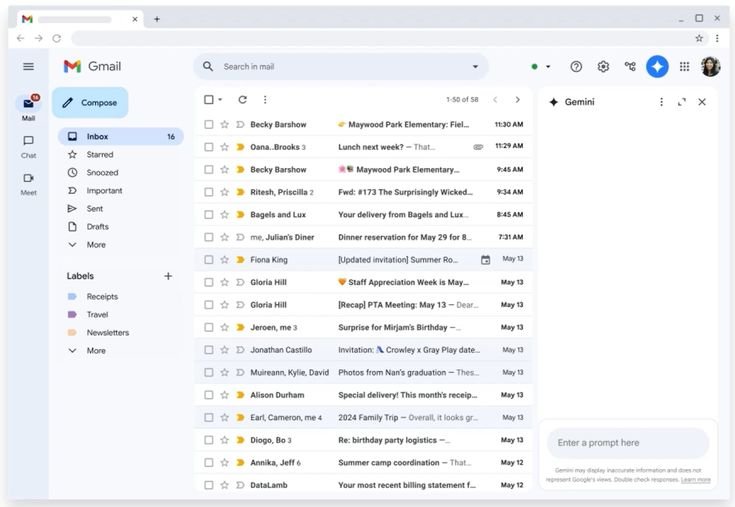The height and width of the screenshot is (507, 735).
Task: Tick the checkbox for DataLamb email
Action: point(209,485)
